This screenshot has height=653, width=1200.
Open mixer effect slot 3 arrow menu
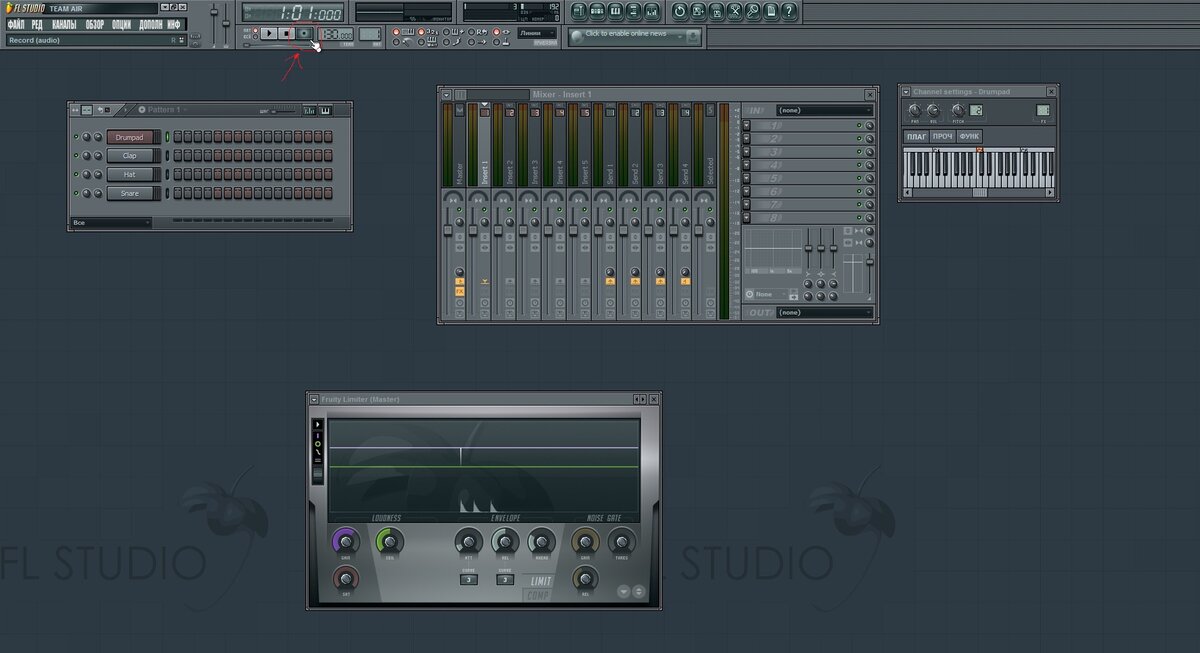(x=746, y=152)
